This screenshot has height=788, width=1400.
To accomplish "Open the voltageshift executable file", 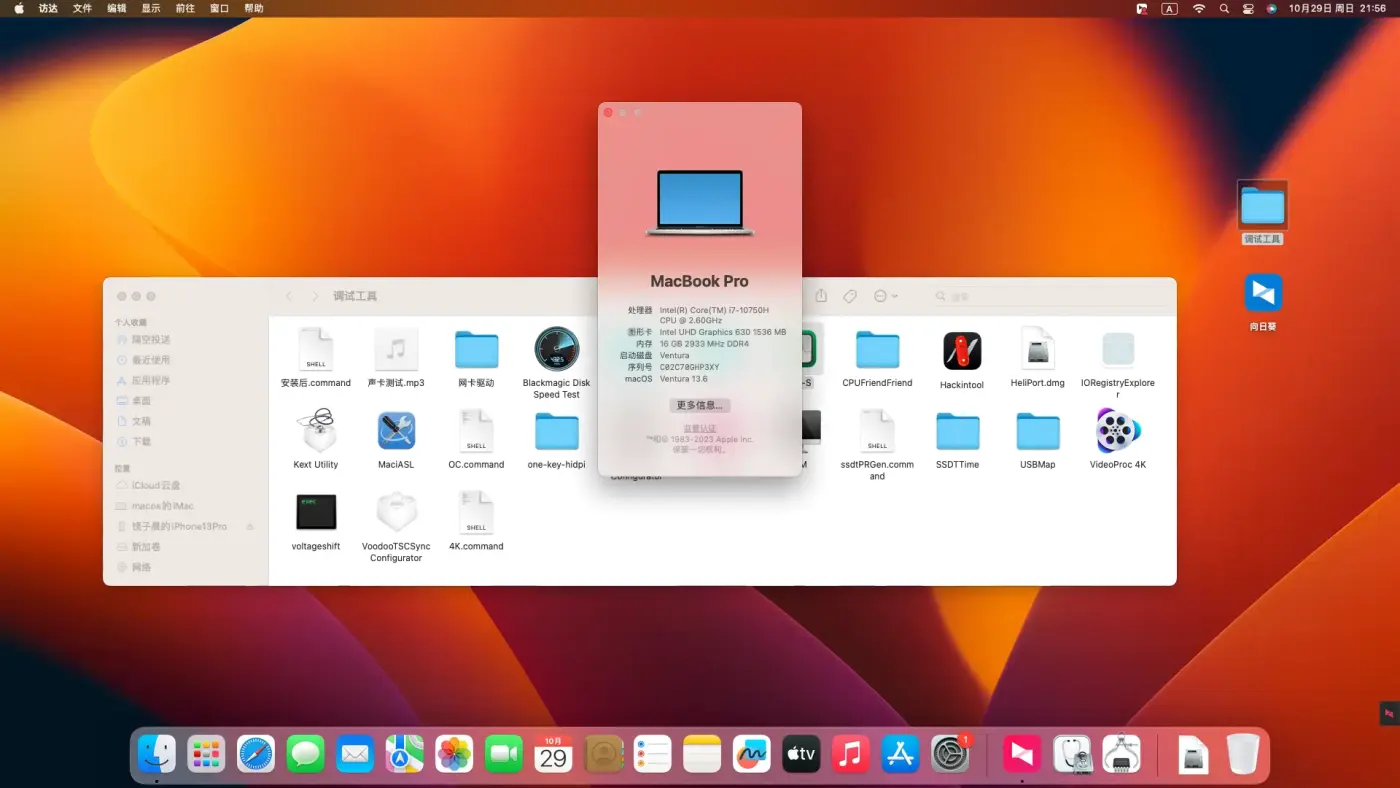I will click(x=315, y=513).
